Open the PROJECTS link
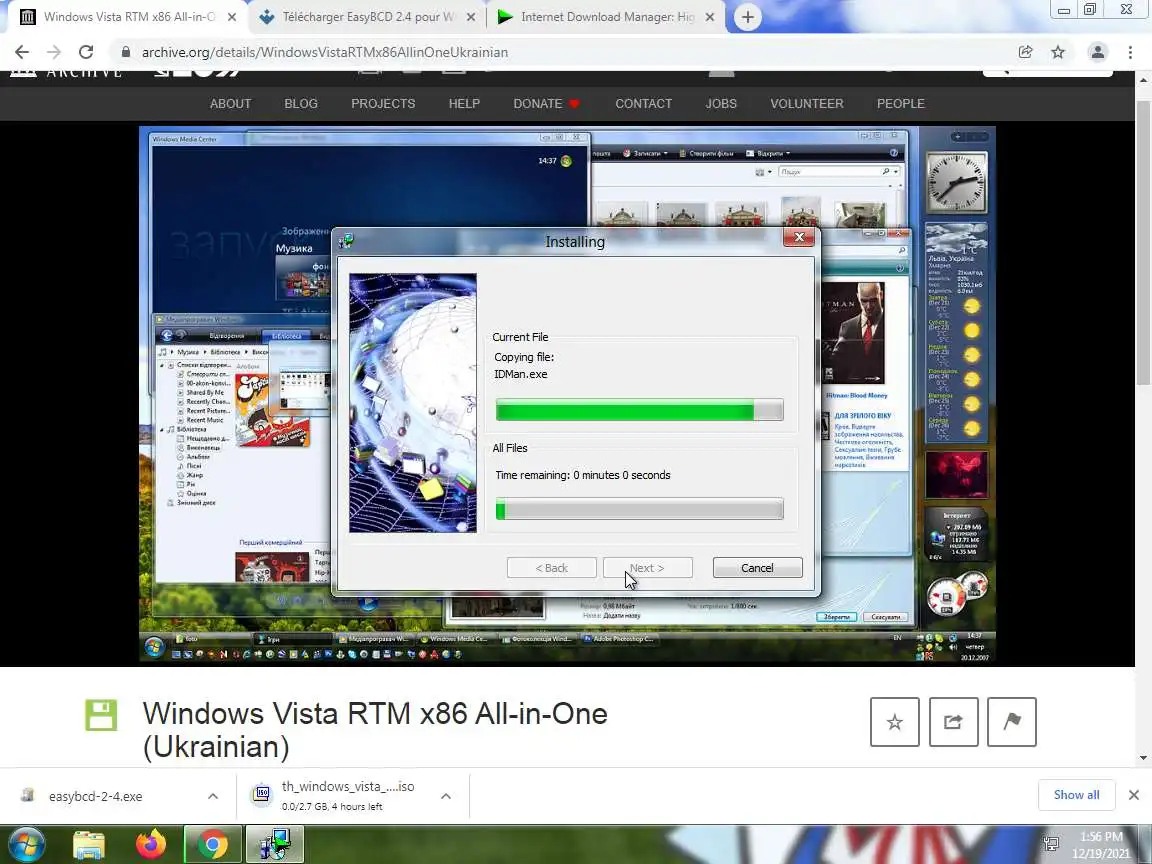 click(x=383, y=104)
